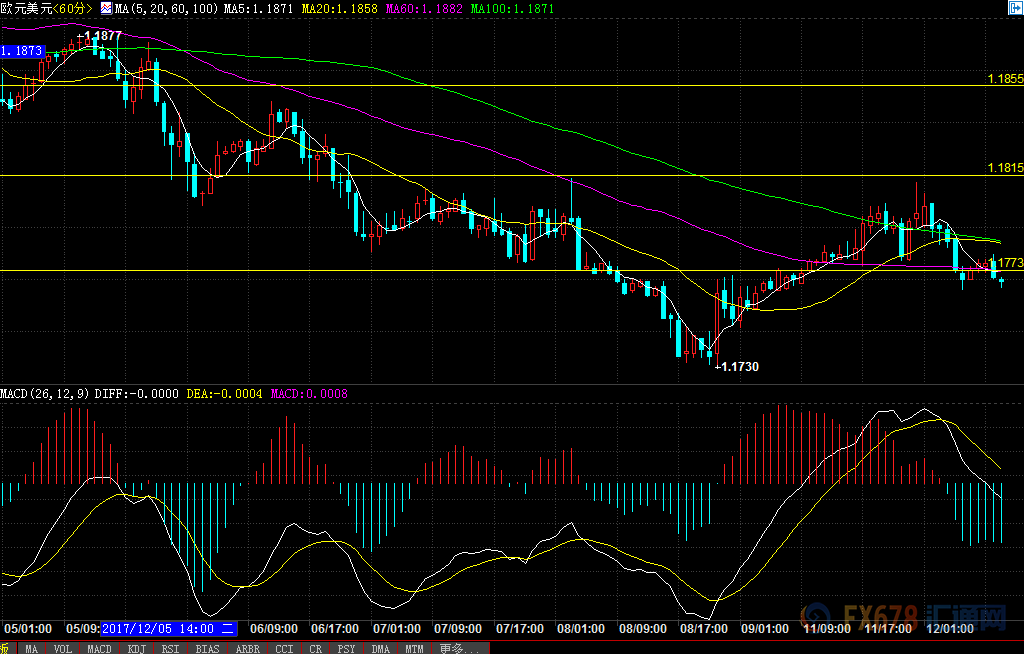
Task: Select the MACD indicator tab
Action: click(99, 648)
